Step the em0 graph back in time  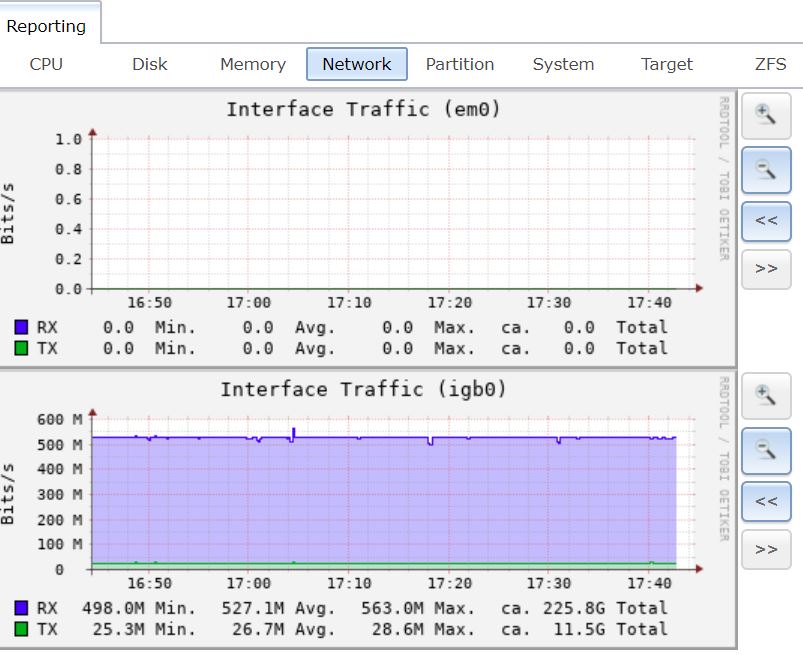click(766, 221)
